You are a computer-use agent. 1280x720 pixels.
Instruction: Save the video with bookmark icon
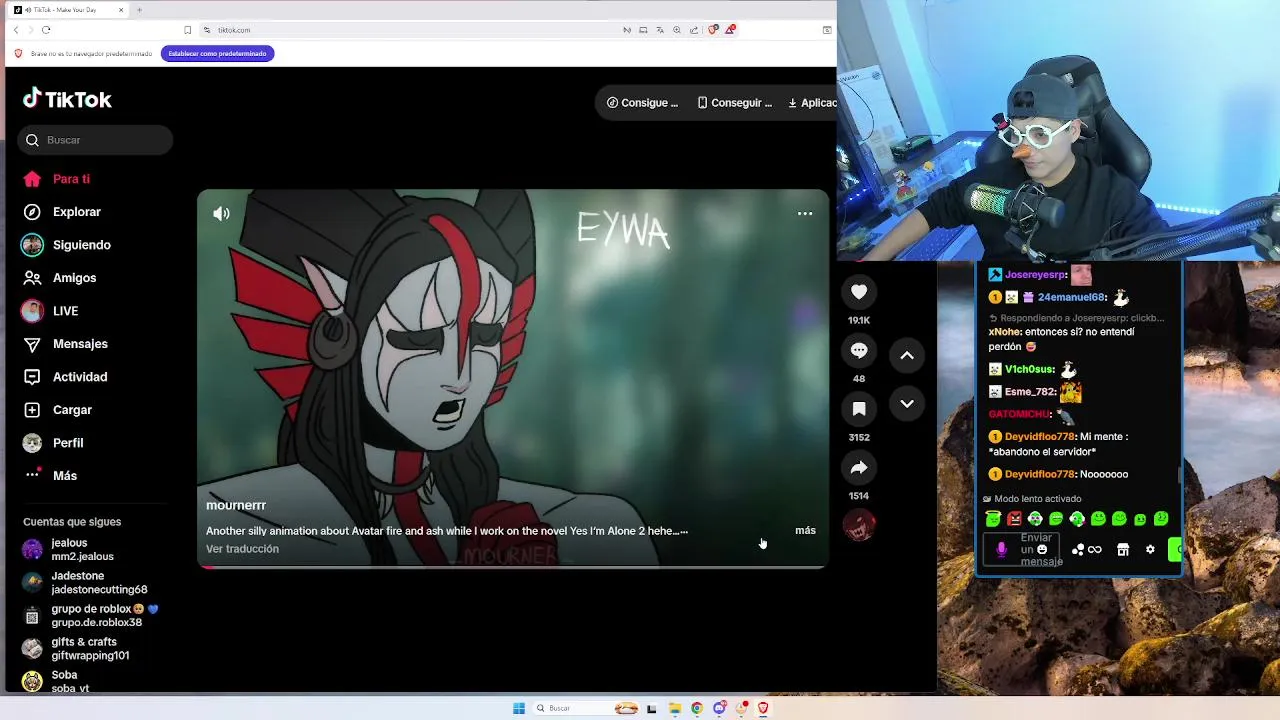(x=859, y=408)
